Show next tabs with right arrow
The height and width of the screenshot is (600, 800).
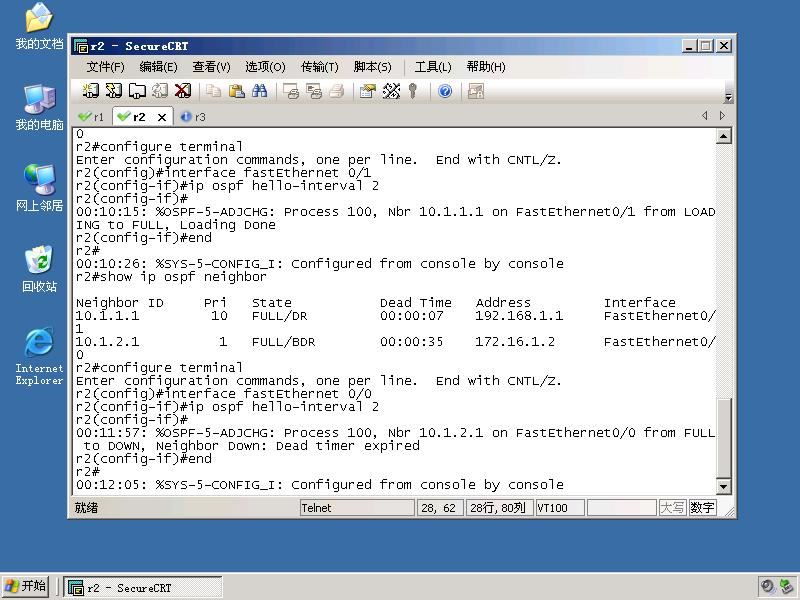[722, 116]
